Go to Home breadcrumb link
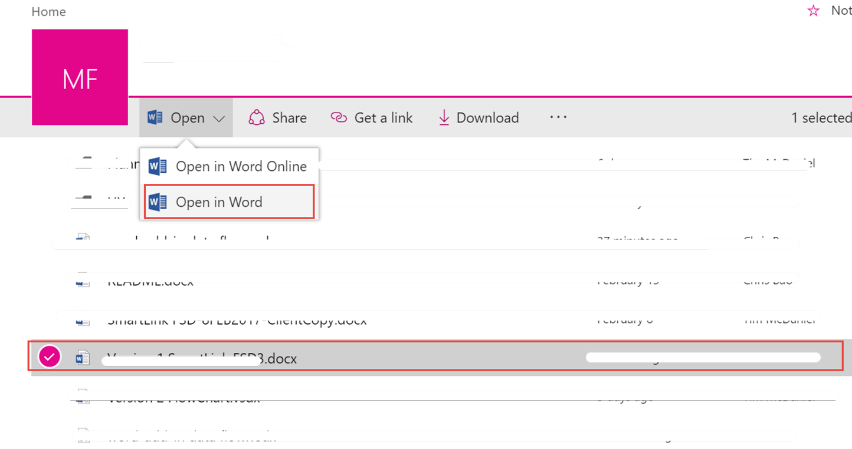Viewport: 852px width, 449px height. pyautogui.click(x=49, y=12)
